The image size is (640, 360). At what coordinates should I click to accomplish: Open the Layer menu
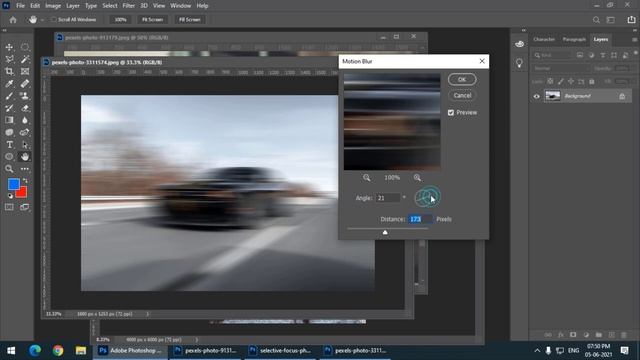click(73, 6)
